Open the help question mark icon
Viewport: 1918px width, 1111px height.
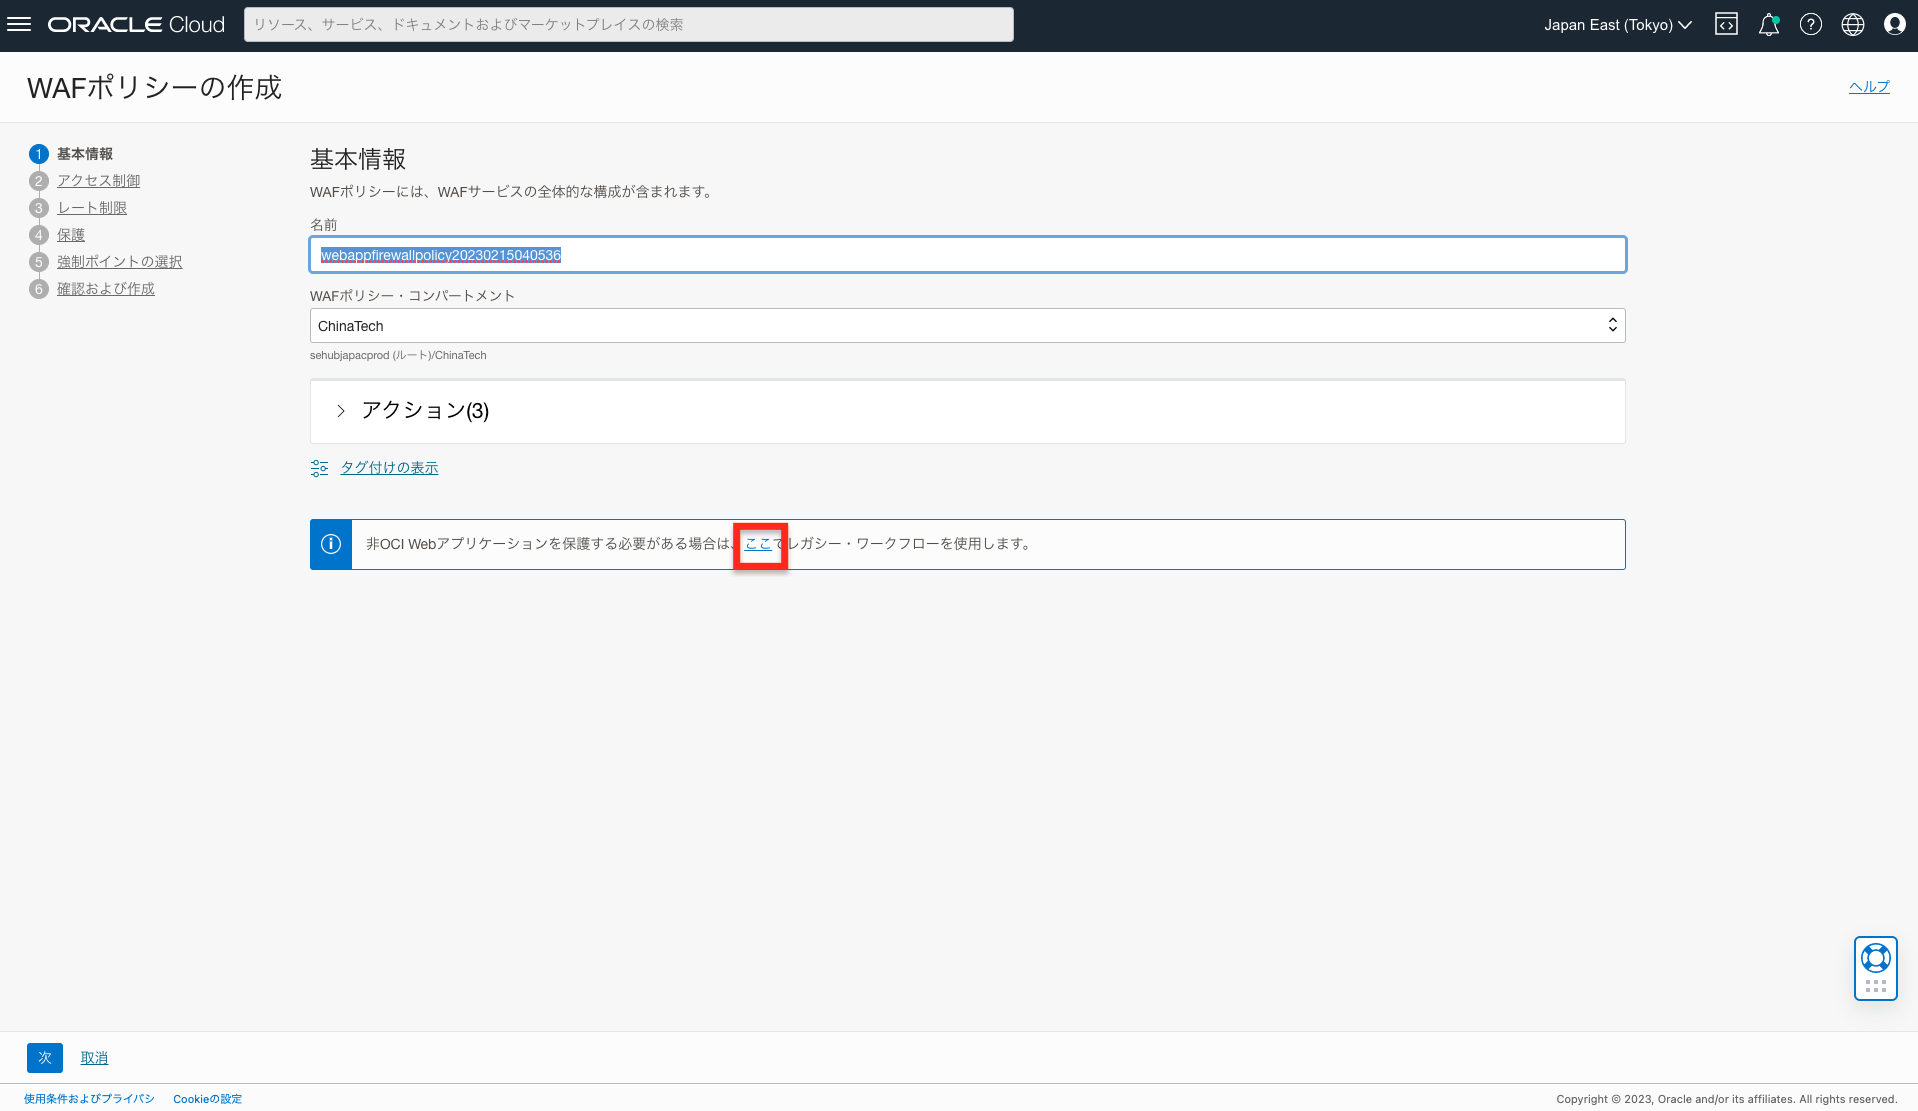[x=1810, y=24]
